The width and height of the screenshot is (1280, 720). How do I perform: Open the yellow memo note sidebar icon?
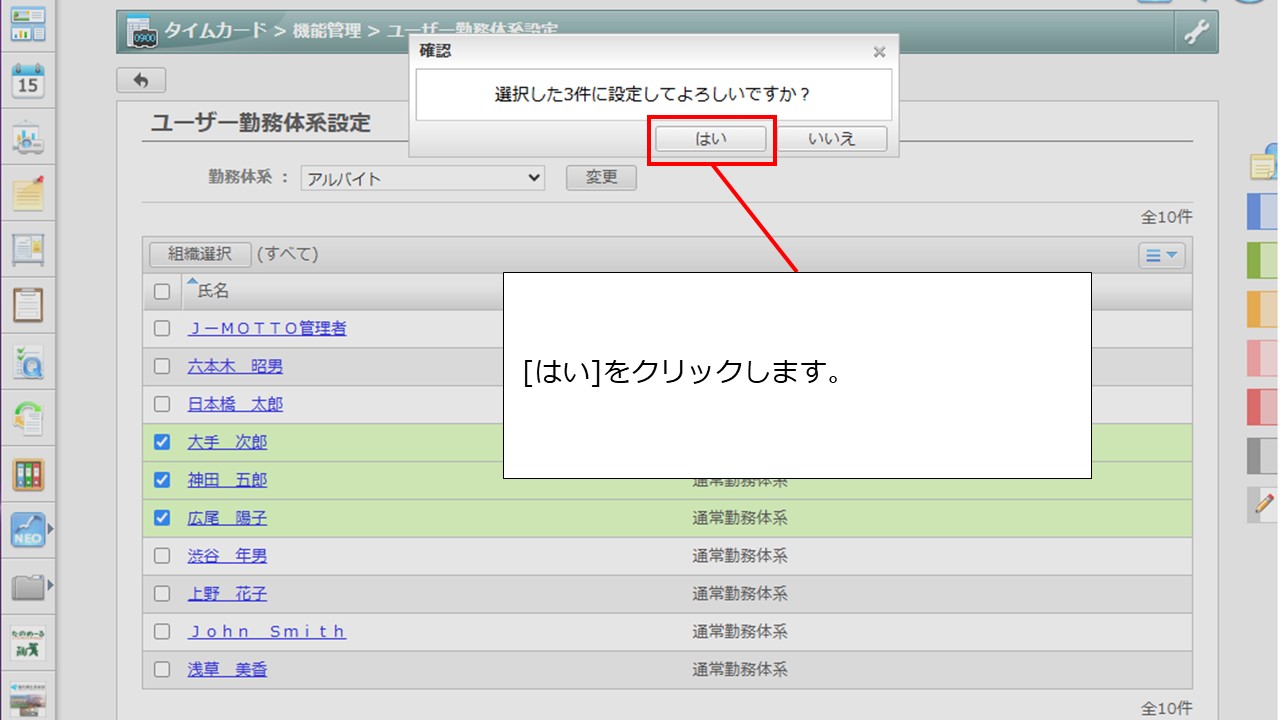coord(28,193)
